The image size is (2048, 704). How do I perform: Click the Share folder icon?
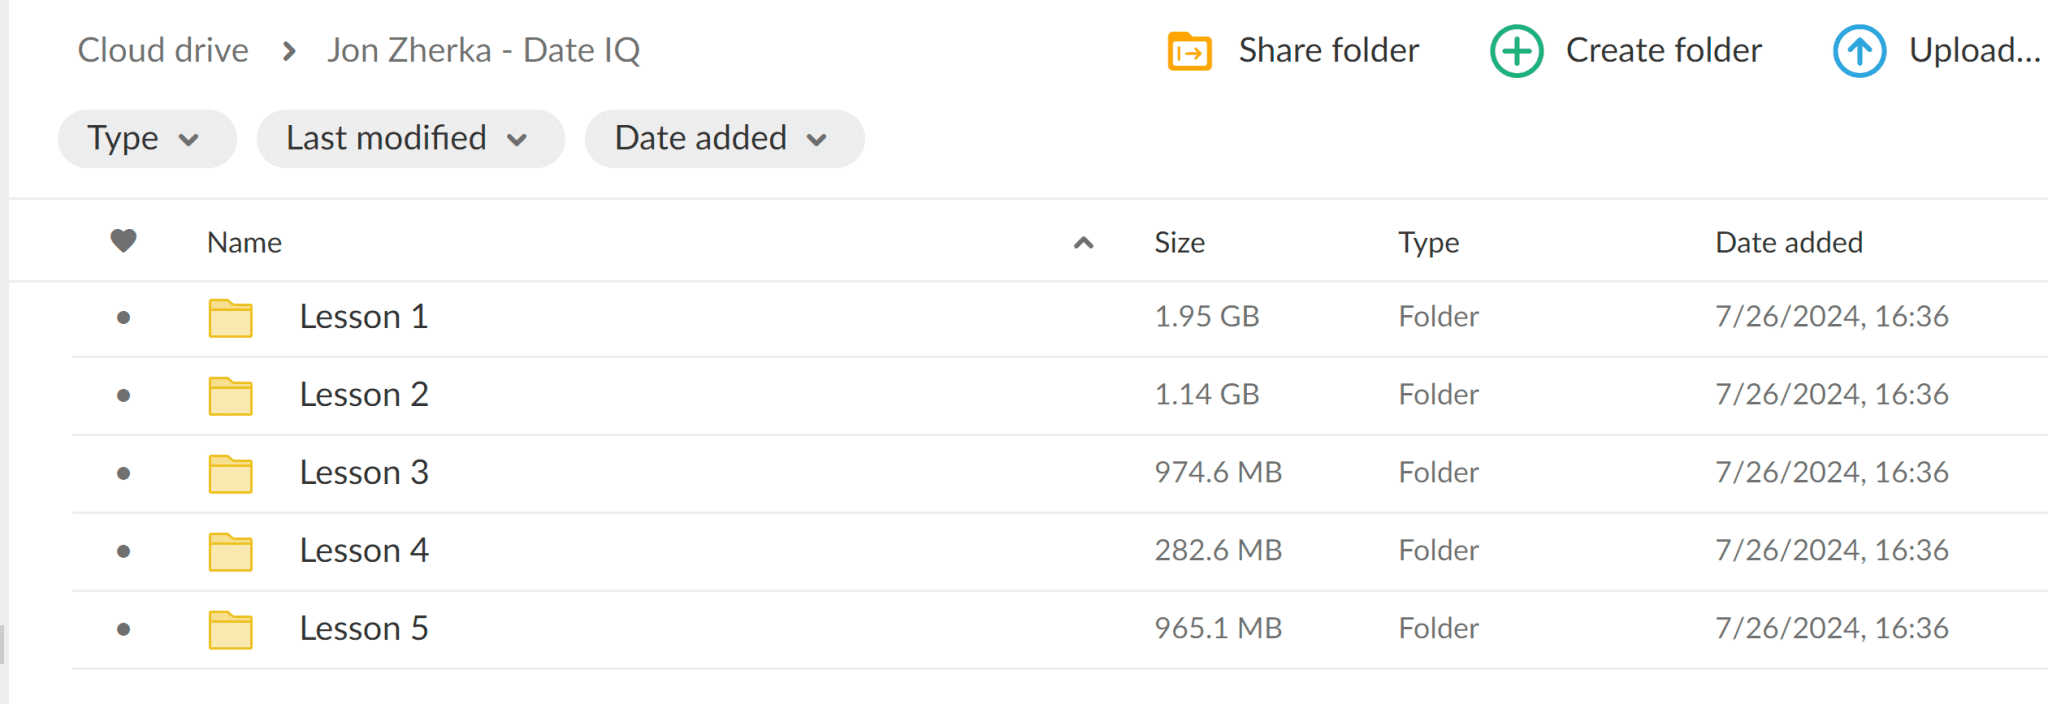point(1189,51)
